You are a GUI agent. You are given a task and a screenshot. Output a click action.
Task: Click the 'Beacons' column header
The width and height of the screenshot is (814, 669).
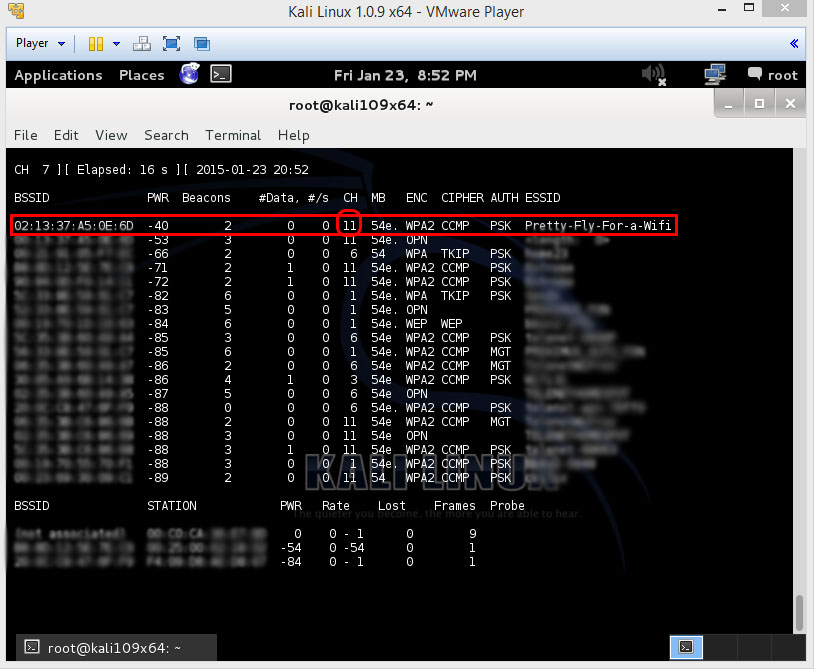(x=206, y=198)
